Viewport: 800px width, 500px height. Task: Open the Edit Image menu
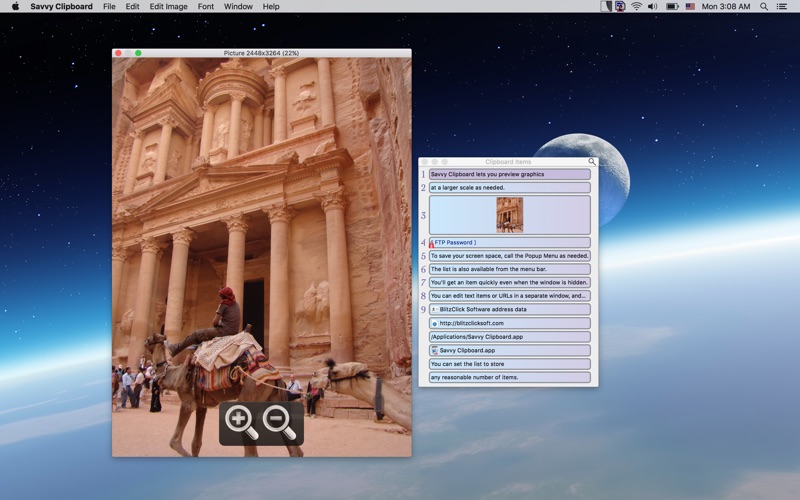[168, 7]
